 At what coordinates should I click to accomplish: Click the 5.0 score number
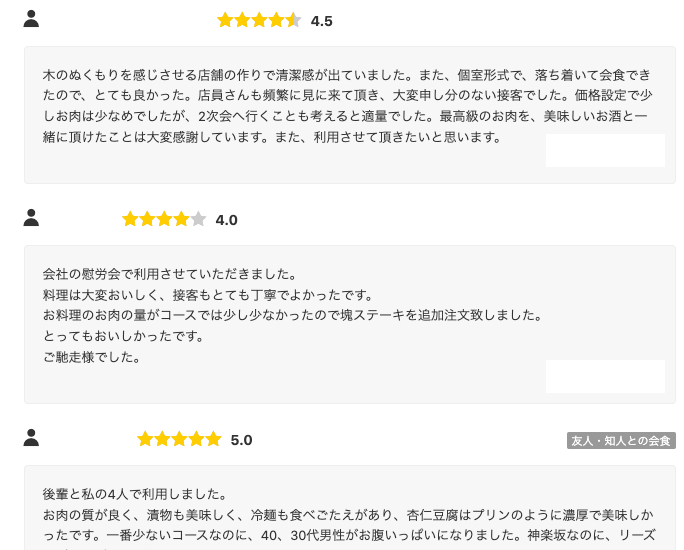(x=241, y=440)
